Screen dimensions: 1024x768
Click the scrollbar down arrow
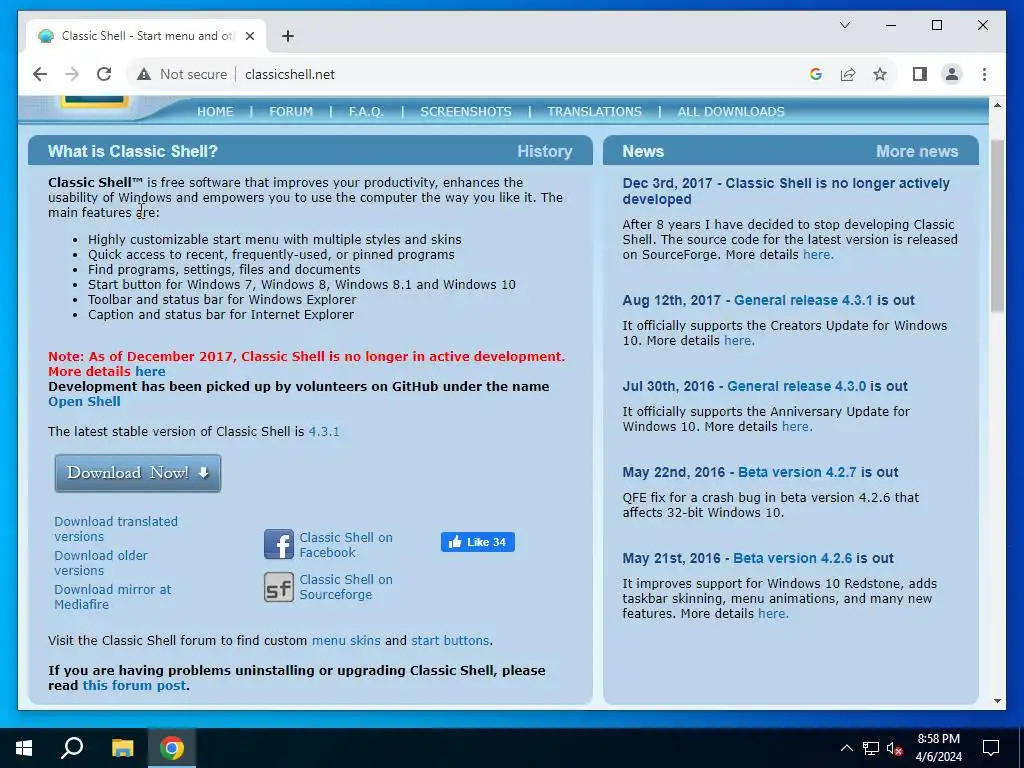coord(997,701)
